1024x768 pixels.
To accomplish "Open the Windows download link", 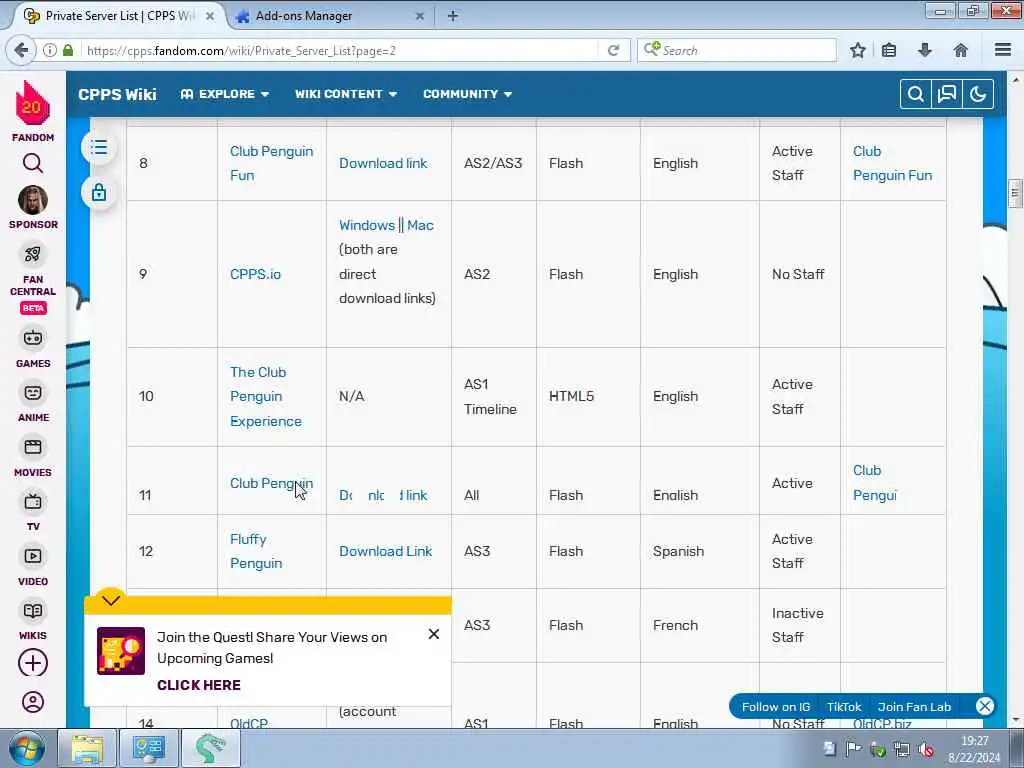I will [x=366, y=225].
